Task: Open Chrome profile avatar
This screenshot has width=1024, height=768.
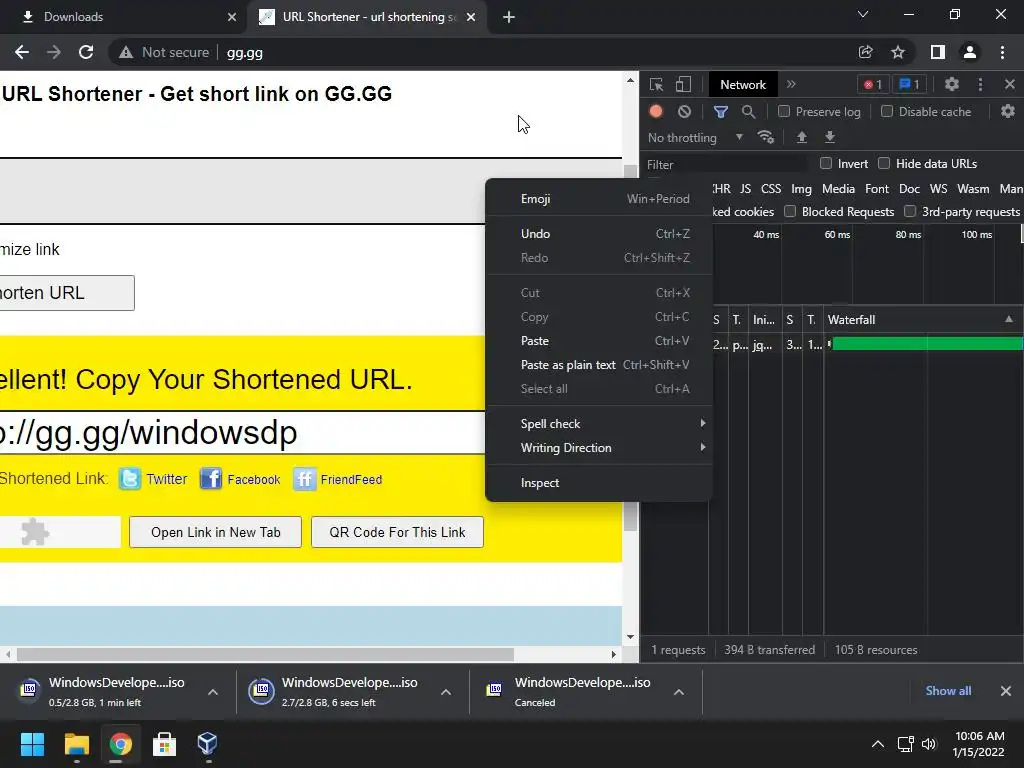Action: pos(970,52)
